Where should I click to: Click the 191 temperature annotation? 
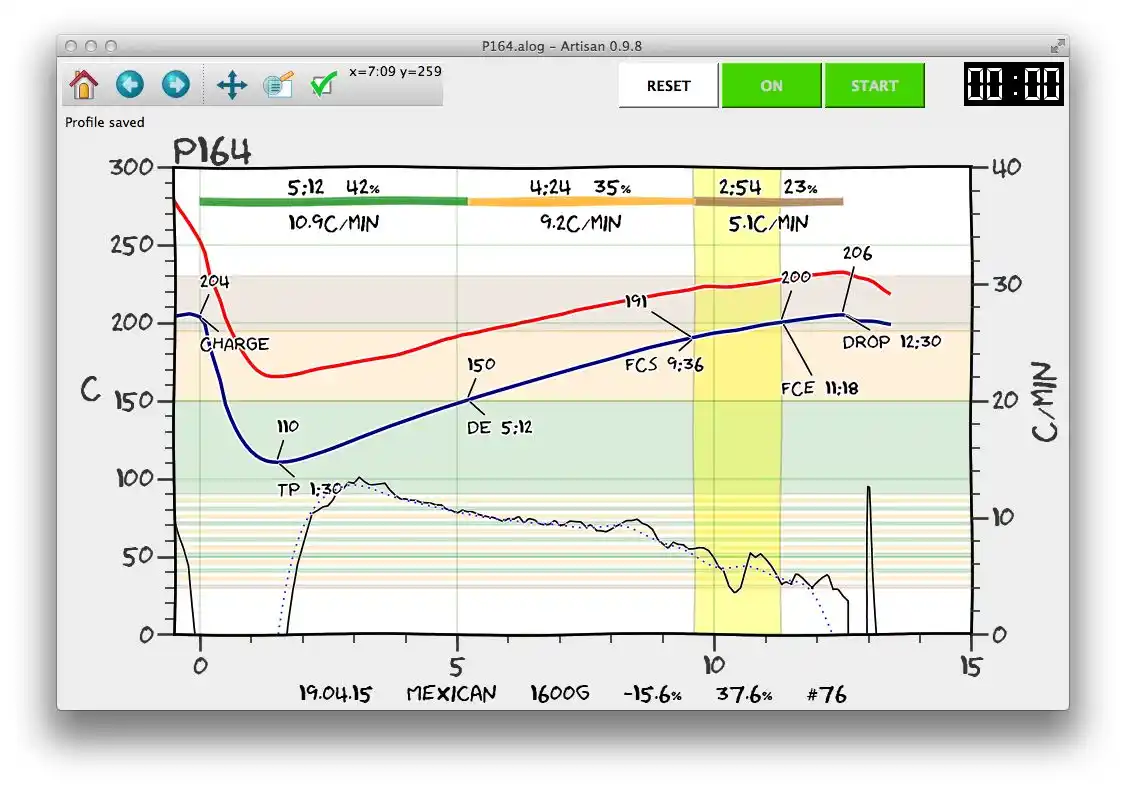click(636, 302)
